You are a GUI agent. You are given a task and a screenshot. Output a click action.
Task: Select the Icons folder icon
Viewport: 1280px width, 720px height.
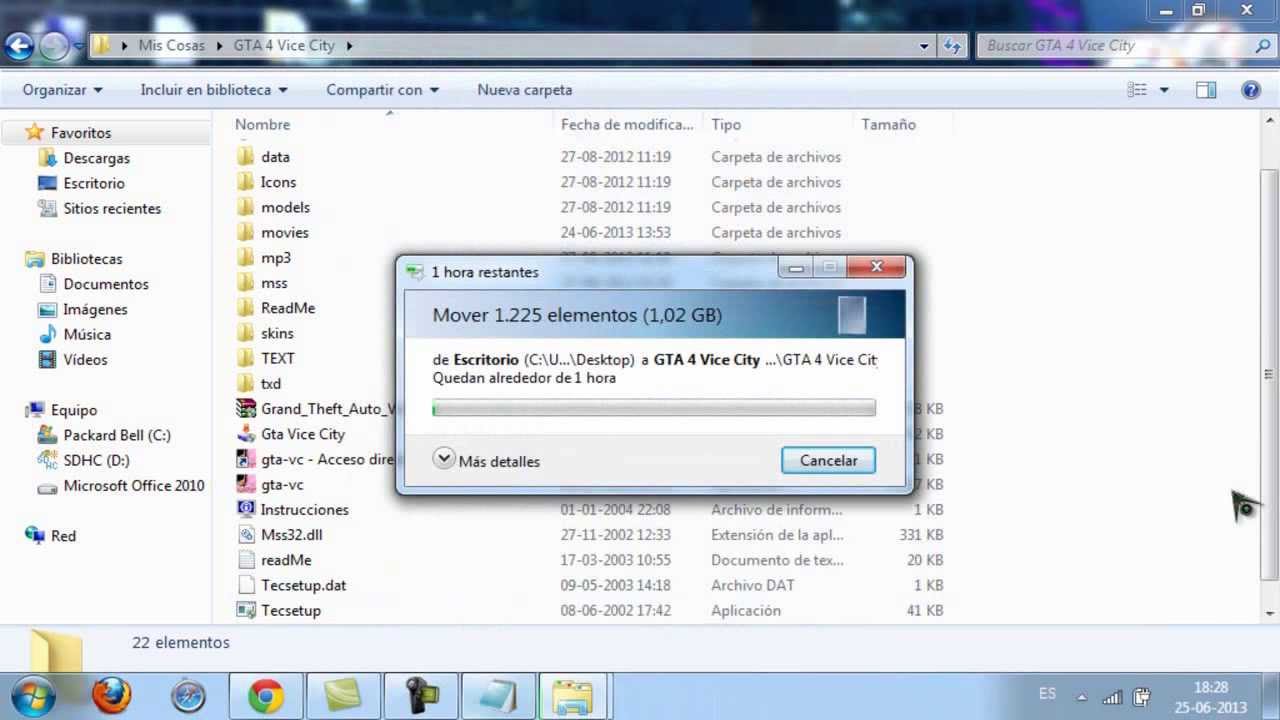pos(246,182)
